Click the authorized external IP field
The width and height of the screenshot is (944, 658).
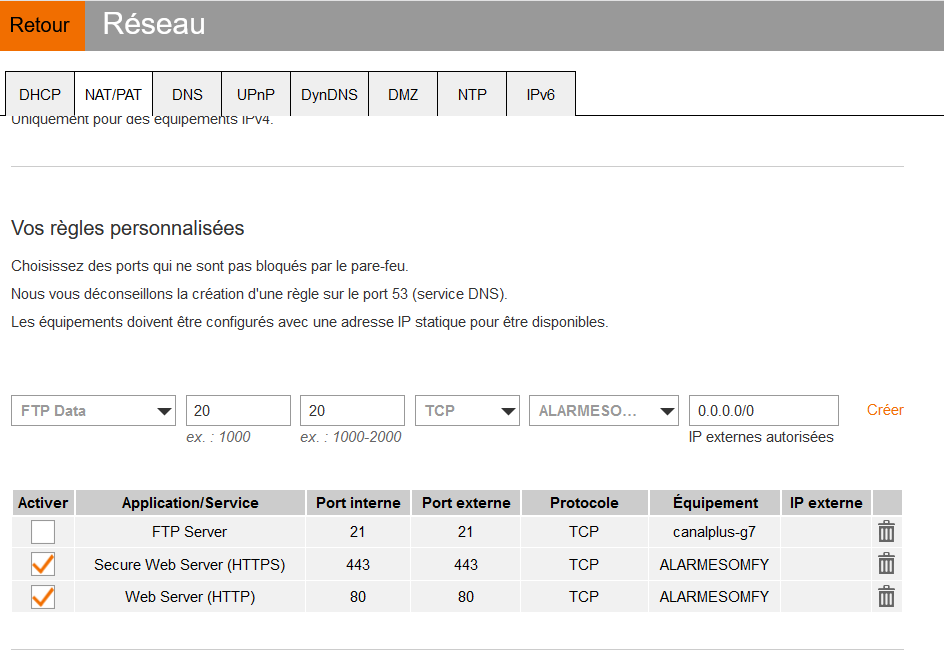[763, 411]
